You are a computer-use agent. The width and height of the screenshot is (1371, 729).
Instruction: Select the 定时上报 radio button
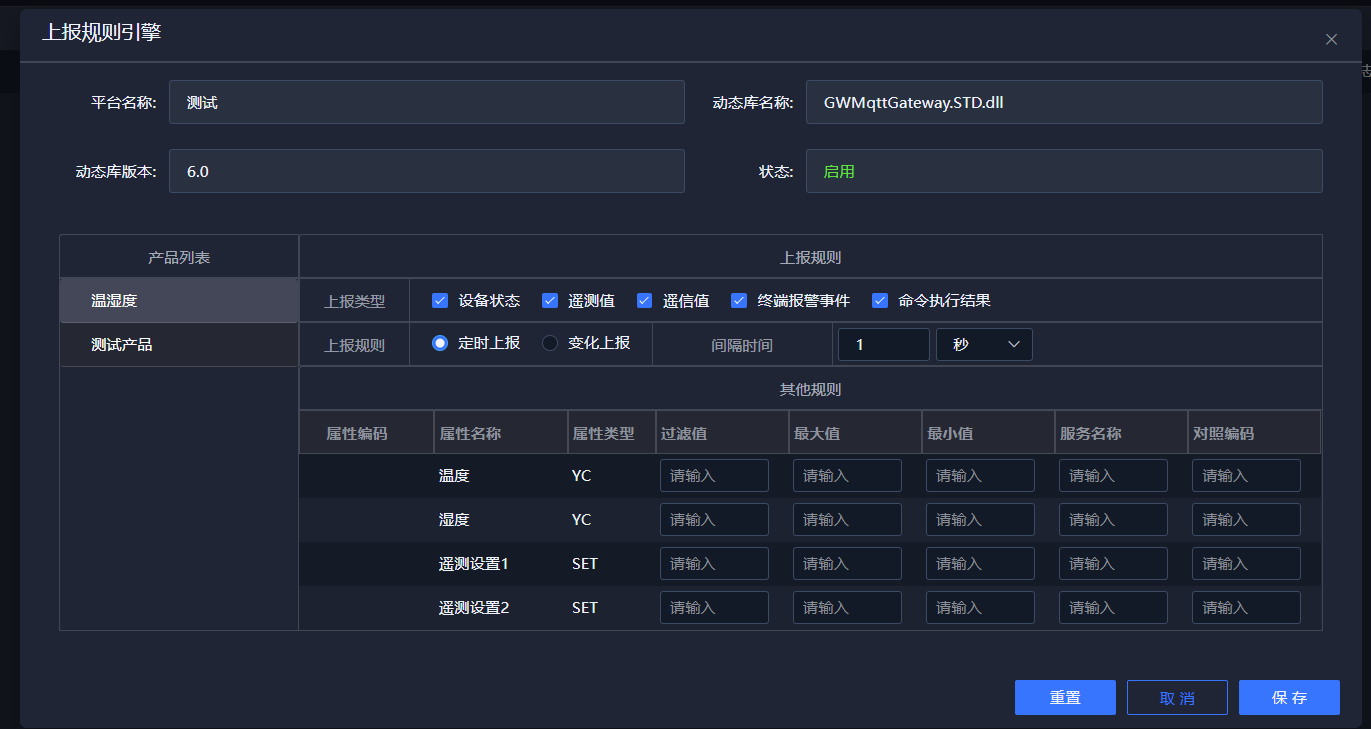tap(440, 343)
